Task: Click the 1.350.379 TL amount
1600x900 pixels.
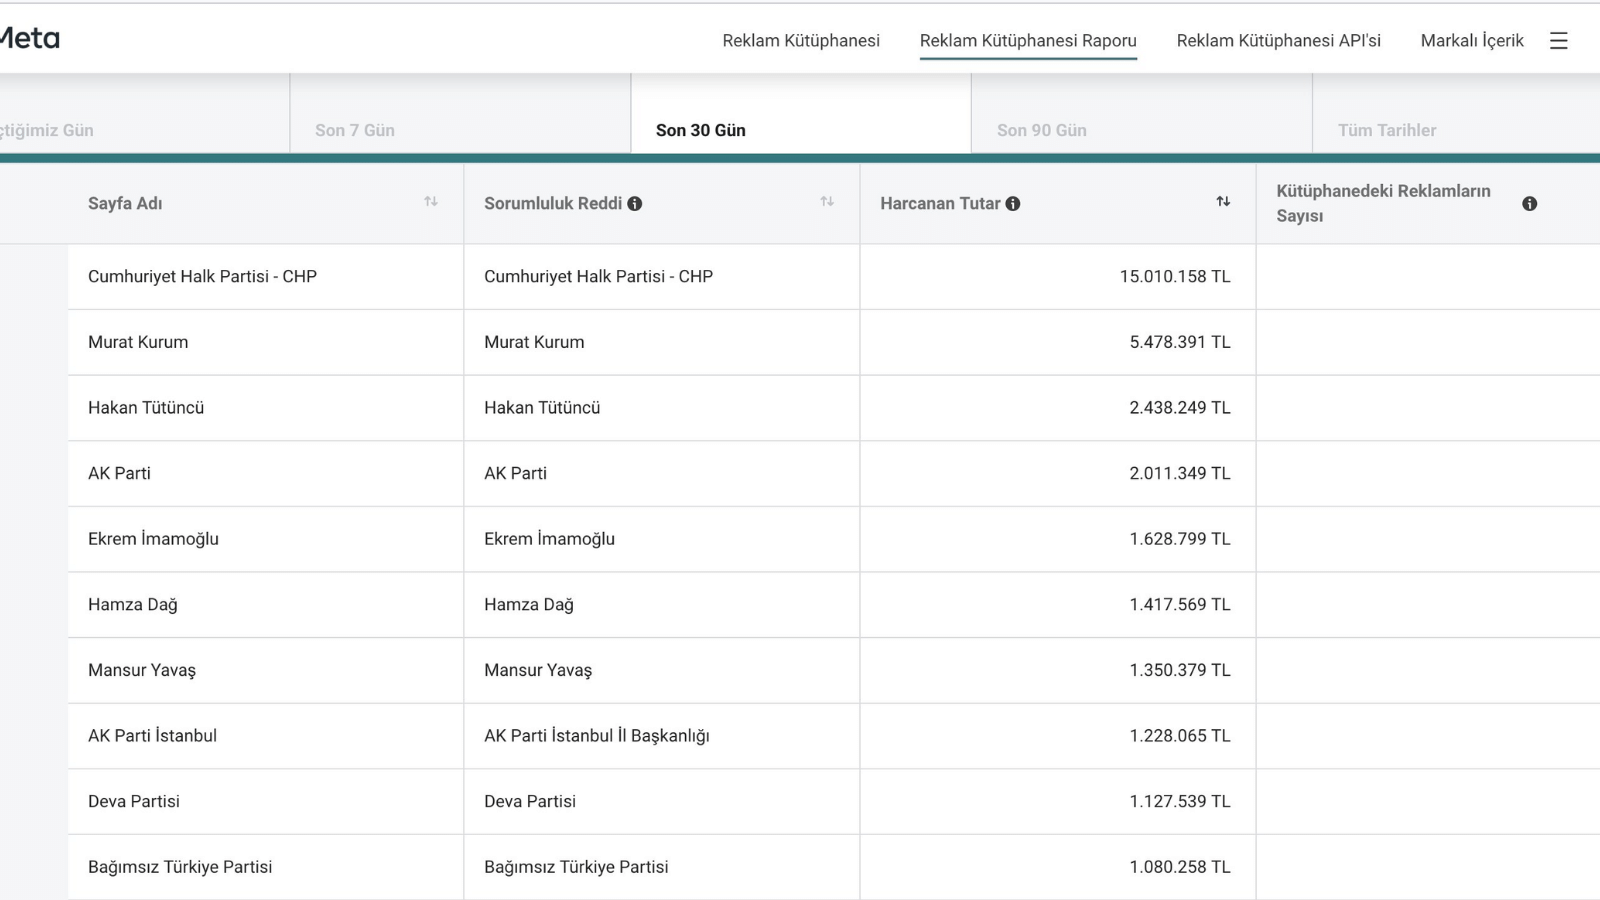Action: [x=1180, y=671]
